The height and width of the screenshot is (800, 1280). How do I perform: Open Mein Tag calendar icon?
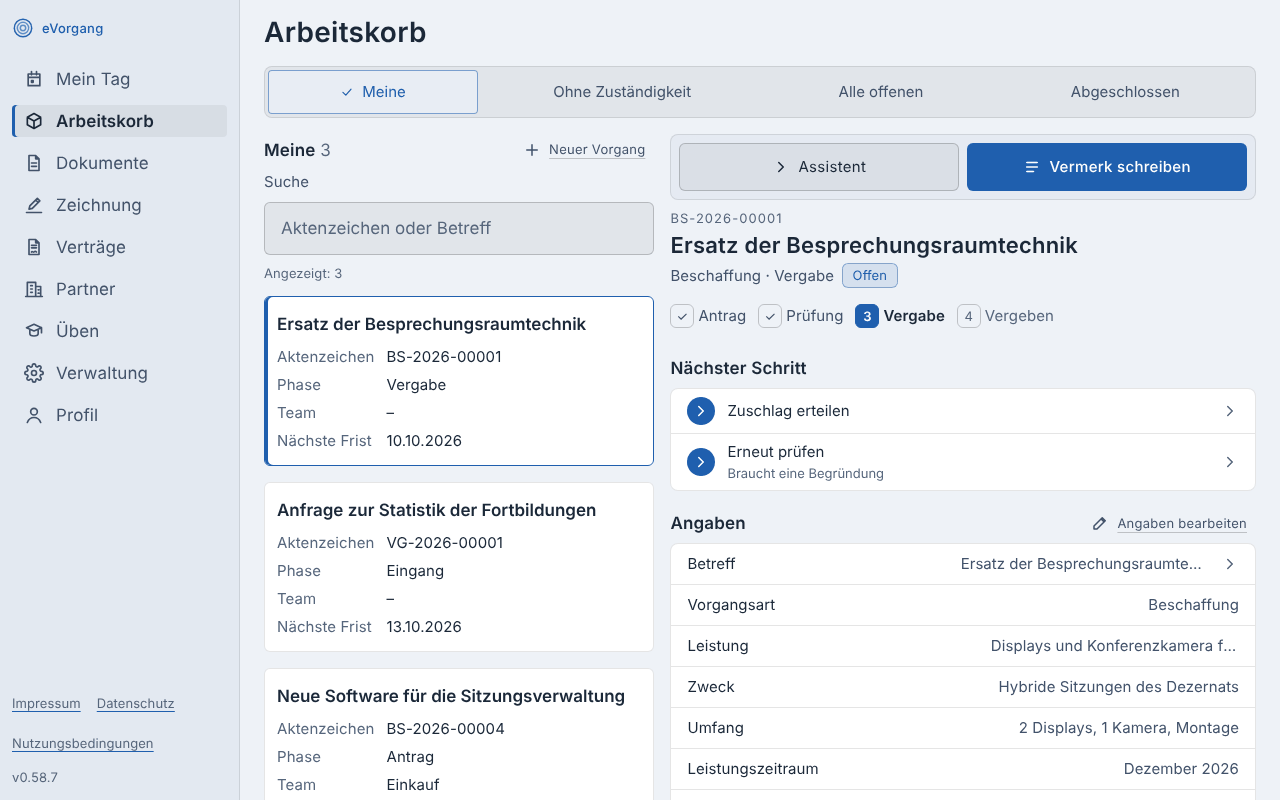pyautogui.click(x=34, y=79)
